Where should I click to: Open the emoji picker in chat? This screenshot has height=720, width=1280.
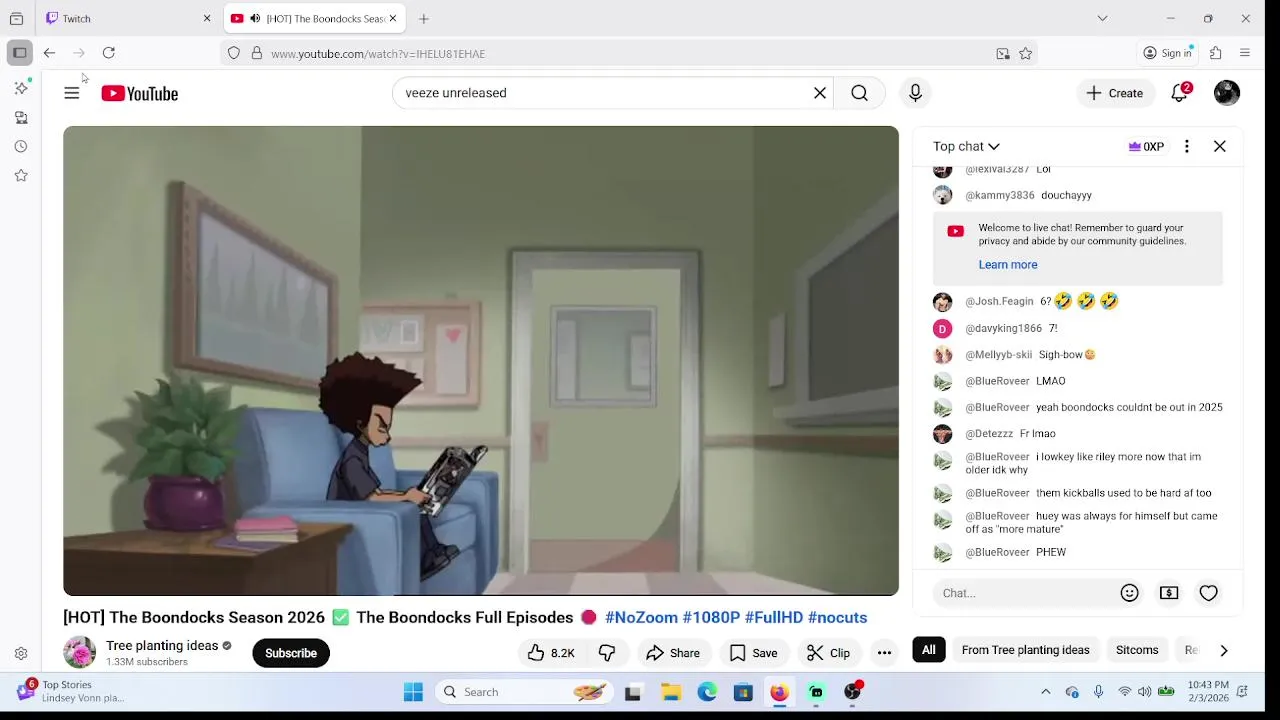1130,593
